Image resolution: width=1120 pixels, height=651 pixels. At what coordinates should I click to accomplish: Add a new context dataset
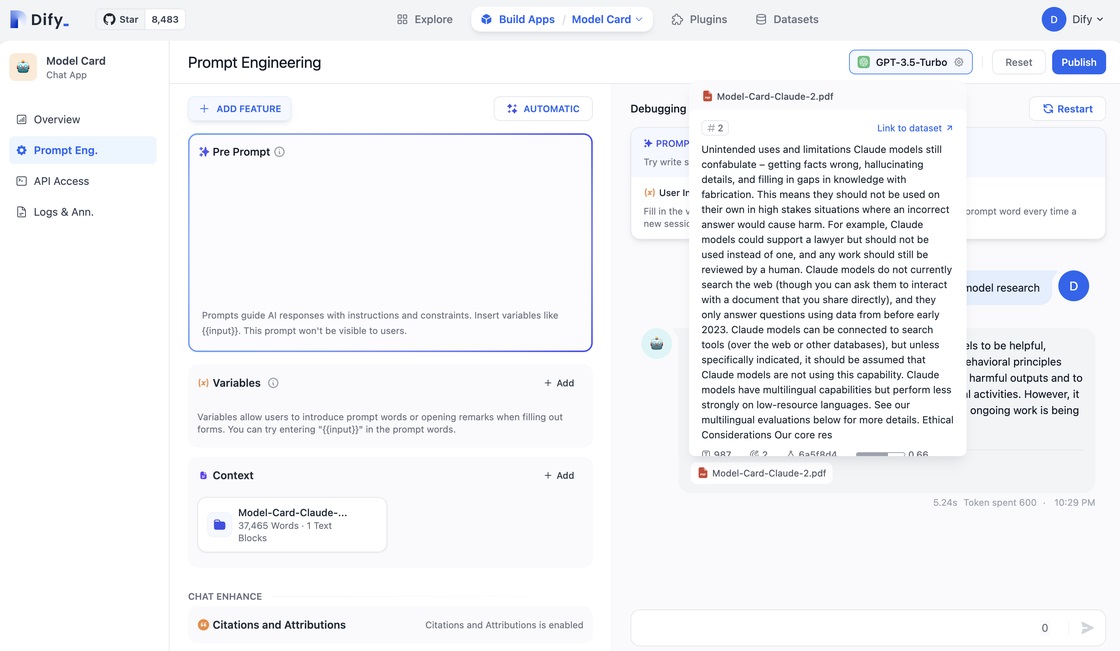pyautogui.click(x=559, y=476)
